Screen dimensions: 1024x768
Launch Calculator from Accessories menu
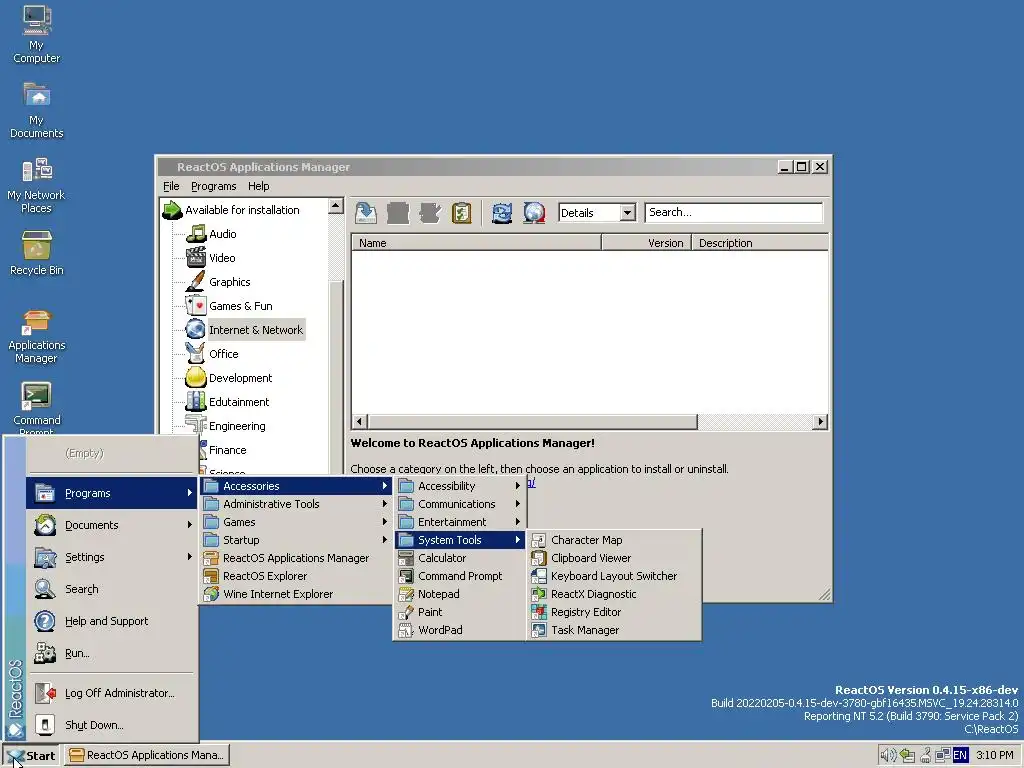coord(460,558)
